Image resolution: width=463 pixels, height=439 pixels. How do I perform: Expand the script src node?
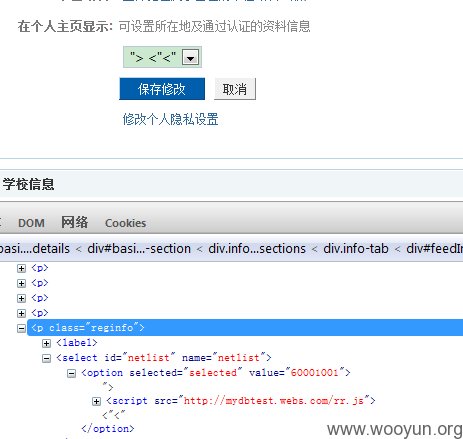(x=96, y=401)
